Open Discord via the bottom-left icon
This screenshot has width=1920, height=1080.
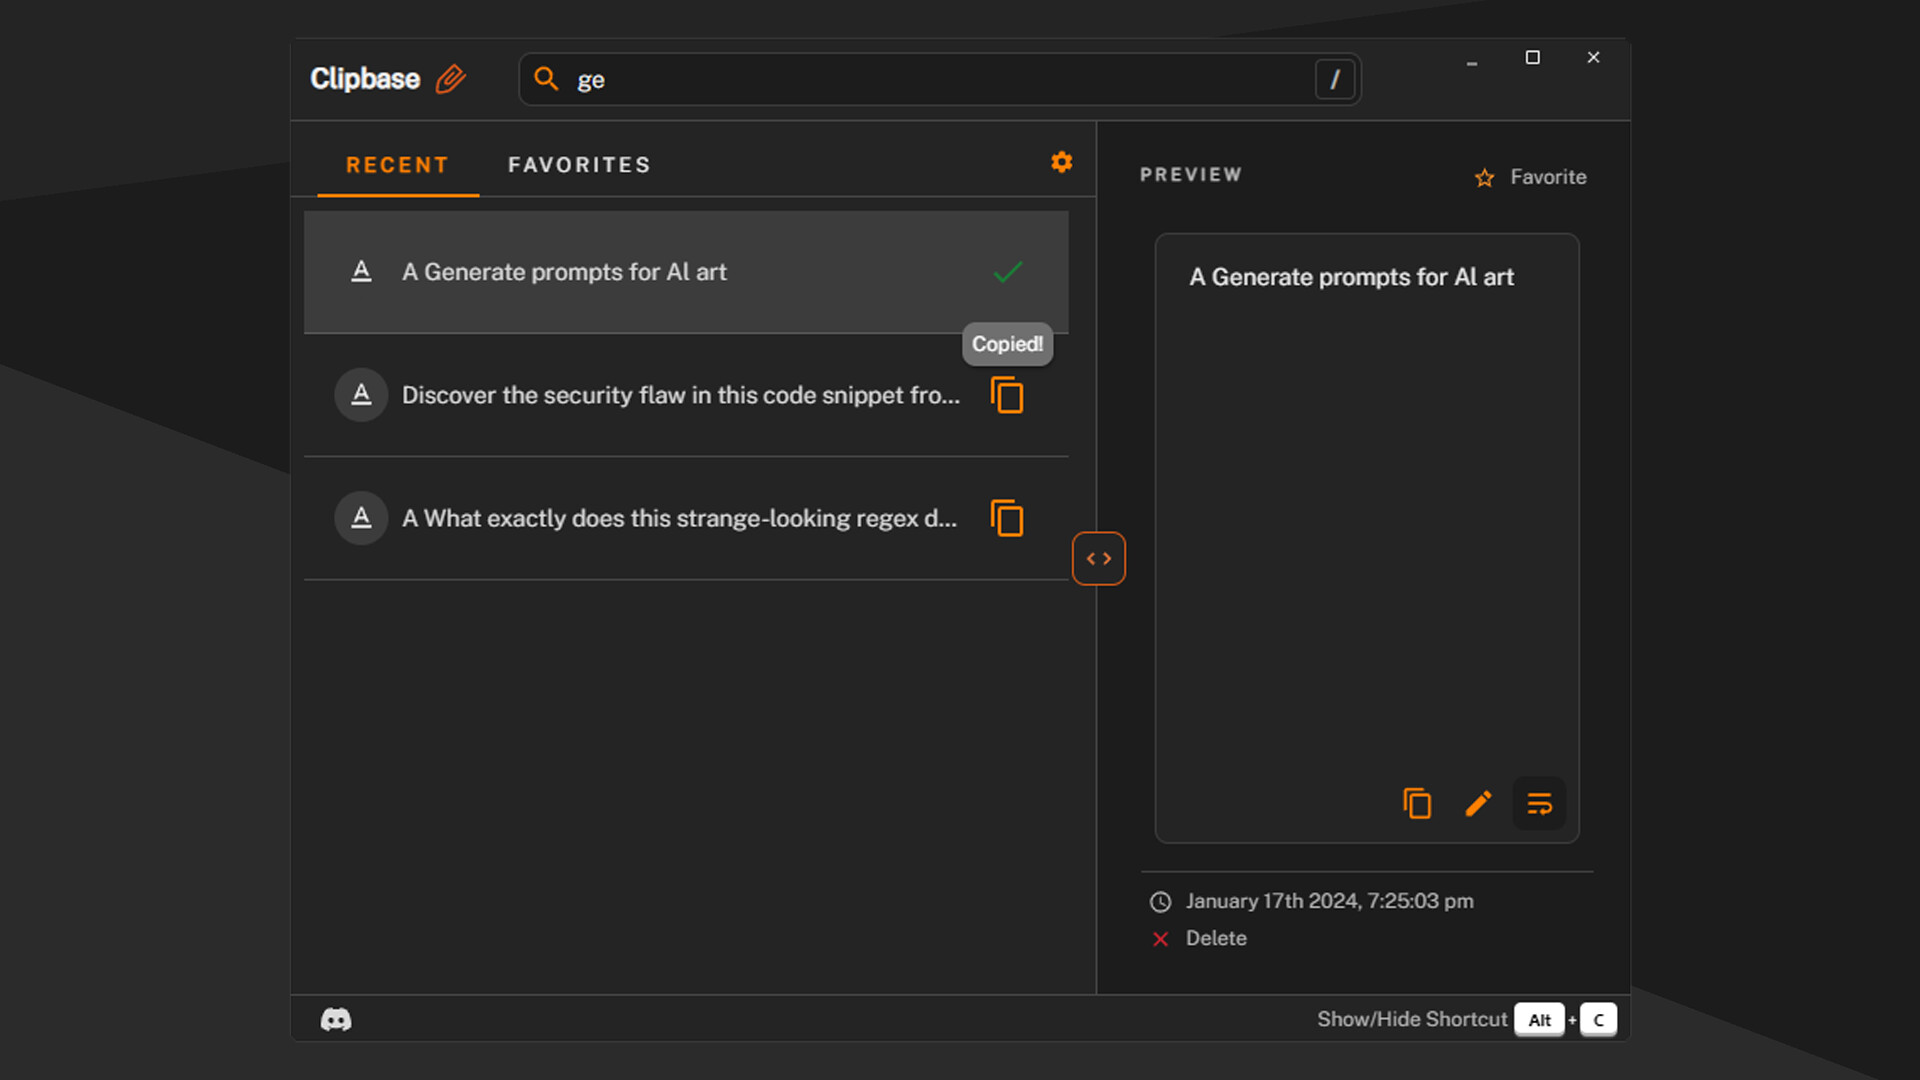point(335,1019)
